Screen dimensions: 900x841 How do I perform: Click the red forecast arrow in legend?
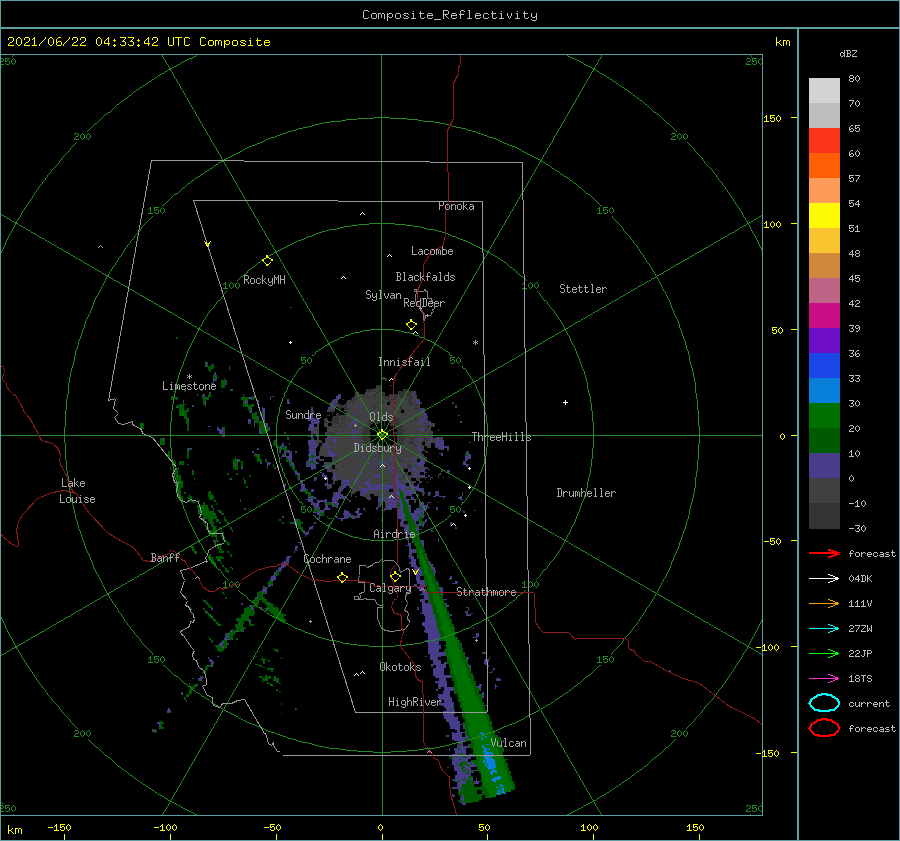tap(824, 553)
